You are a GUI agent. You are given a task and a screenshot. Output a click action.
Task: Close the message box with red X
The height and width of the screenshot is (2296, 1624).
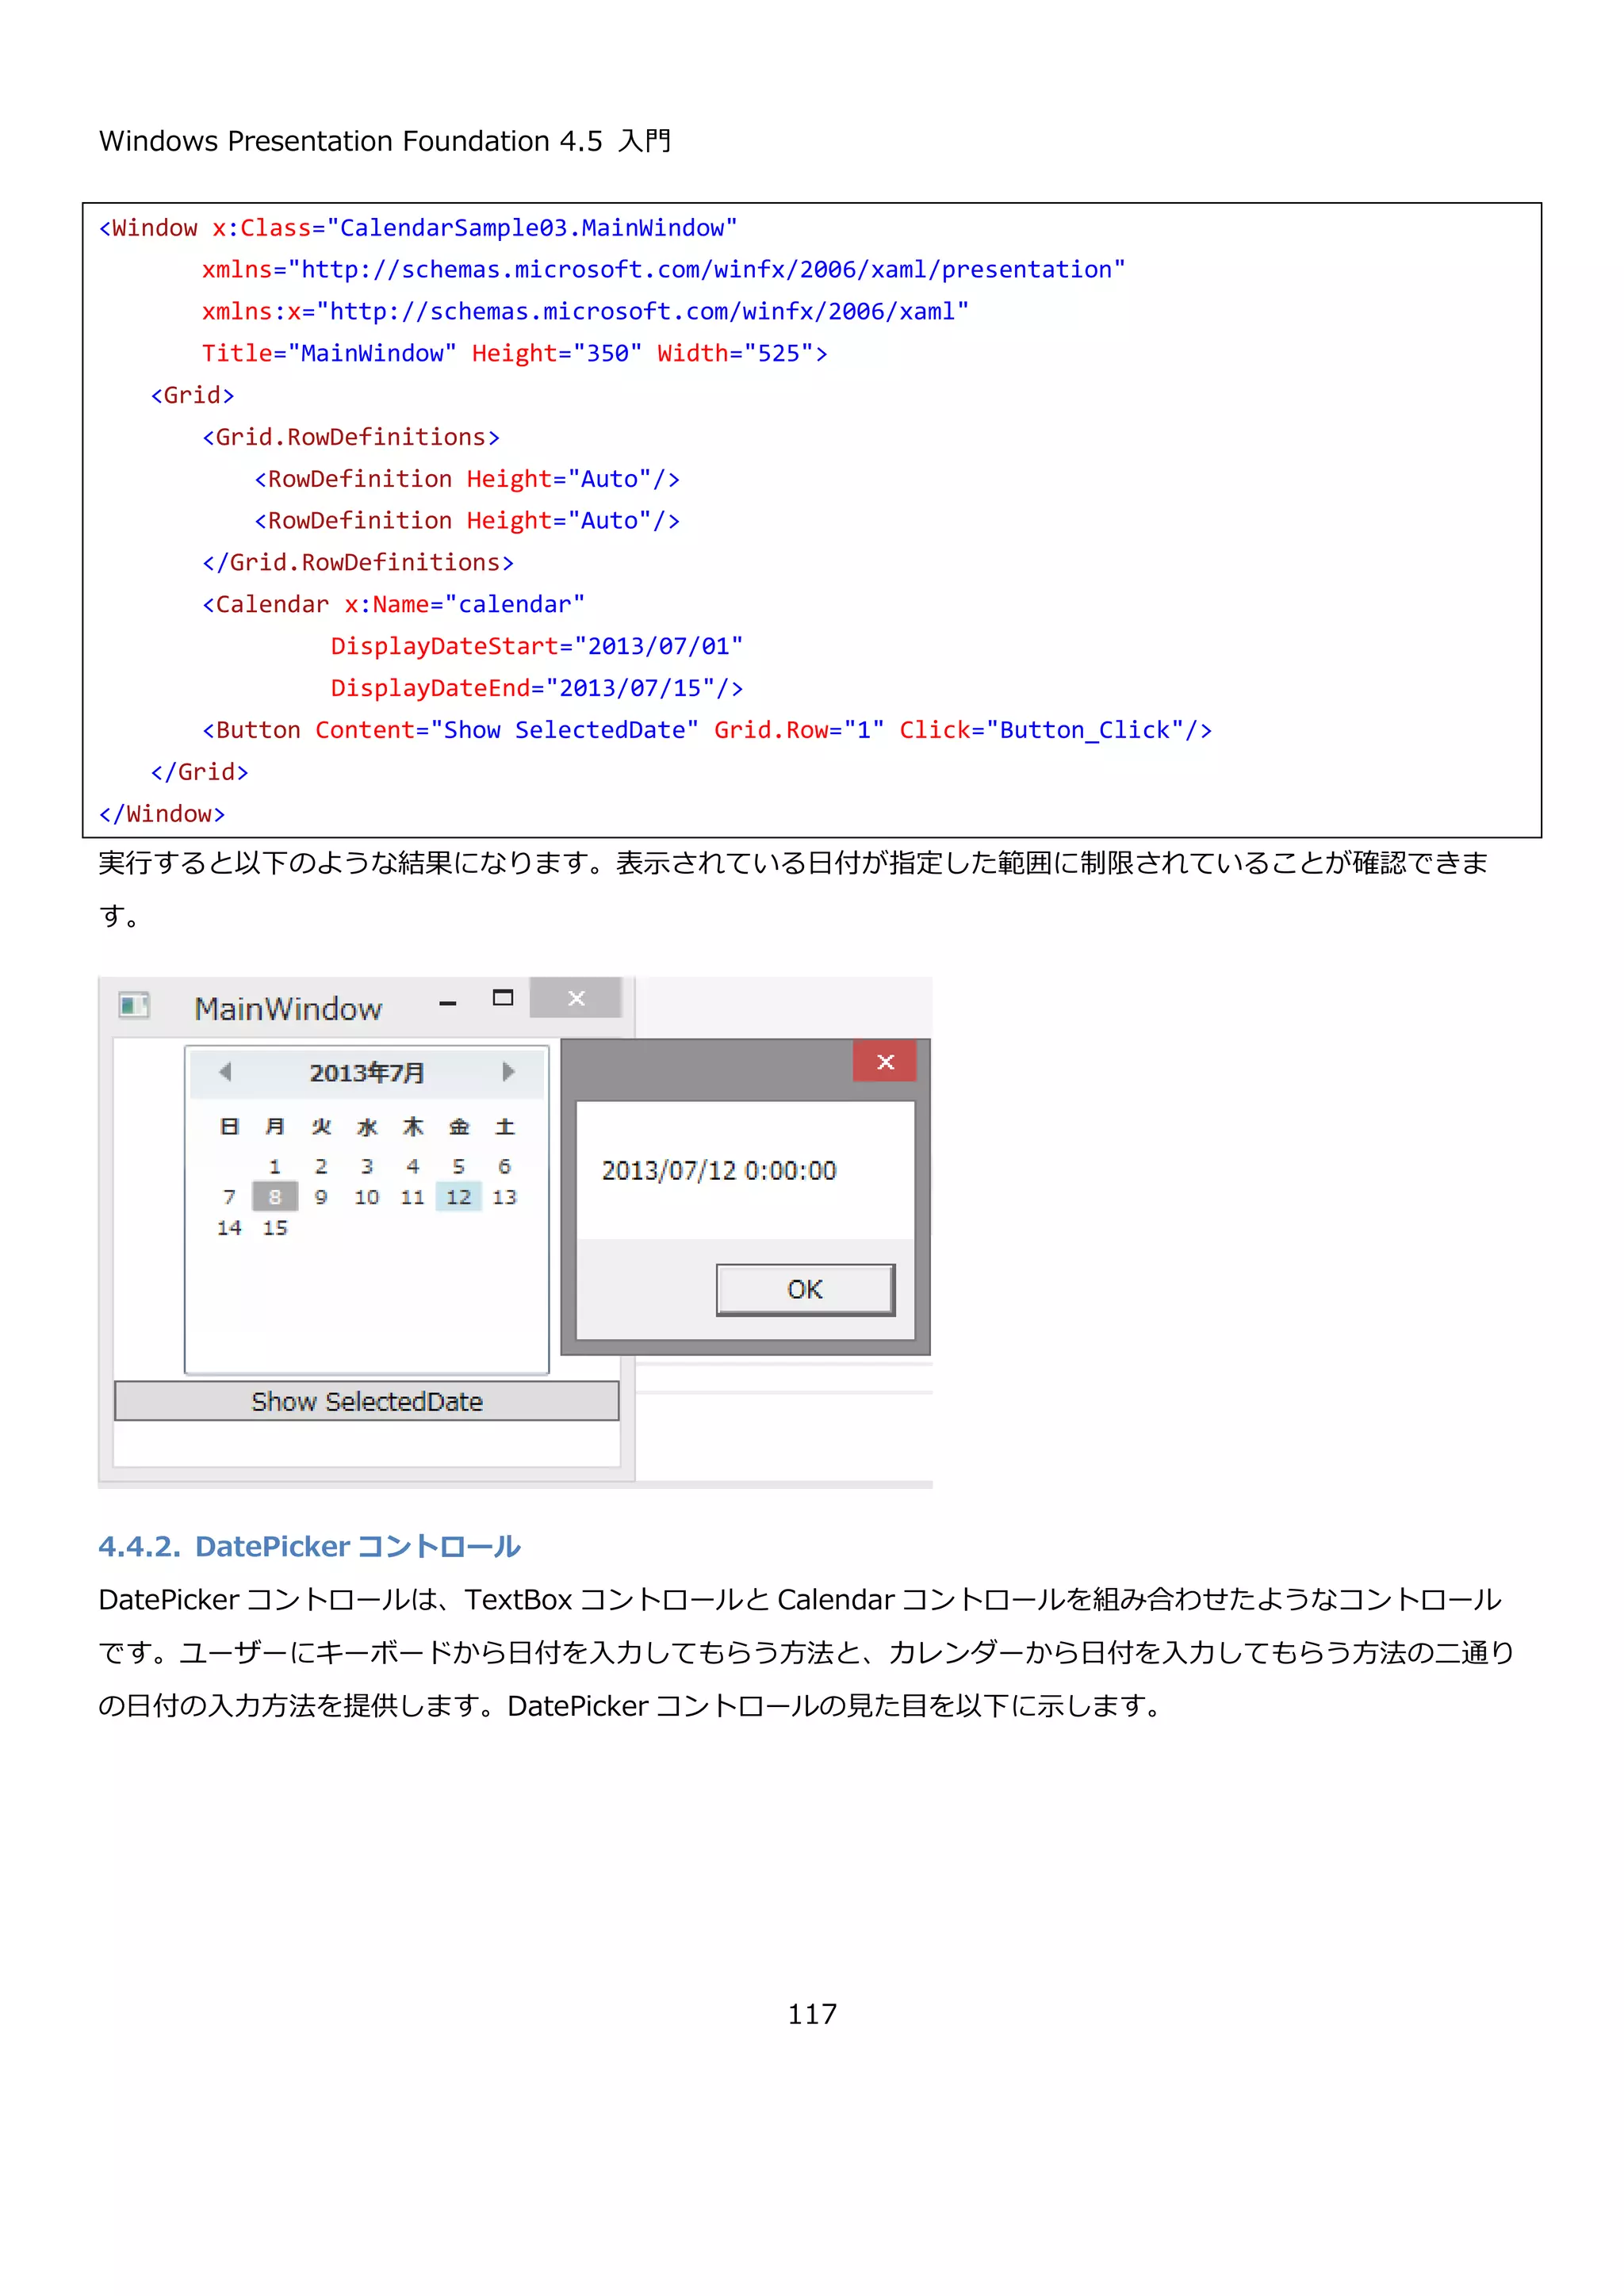point(885,1061)
